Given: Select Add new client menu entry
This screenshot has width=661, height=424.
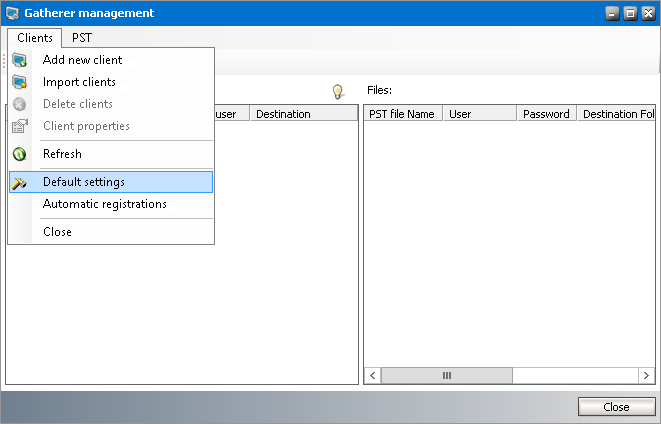Looking at the screenshot, I should (x=82, y=60).
